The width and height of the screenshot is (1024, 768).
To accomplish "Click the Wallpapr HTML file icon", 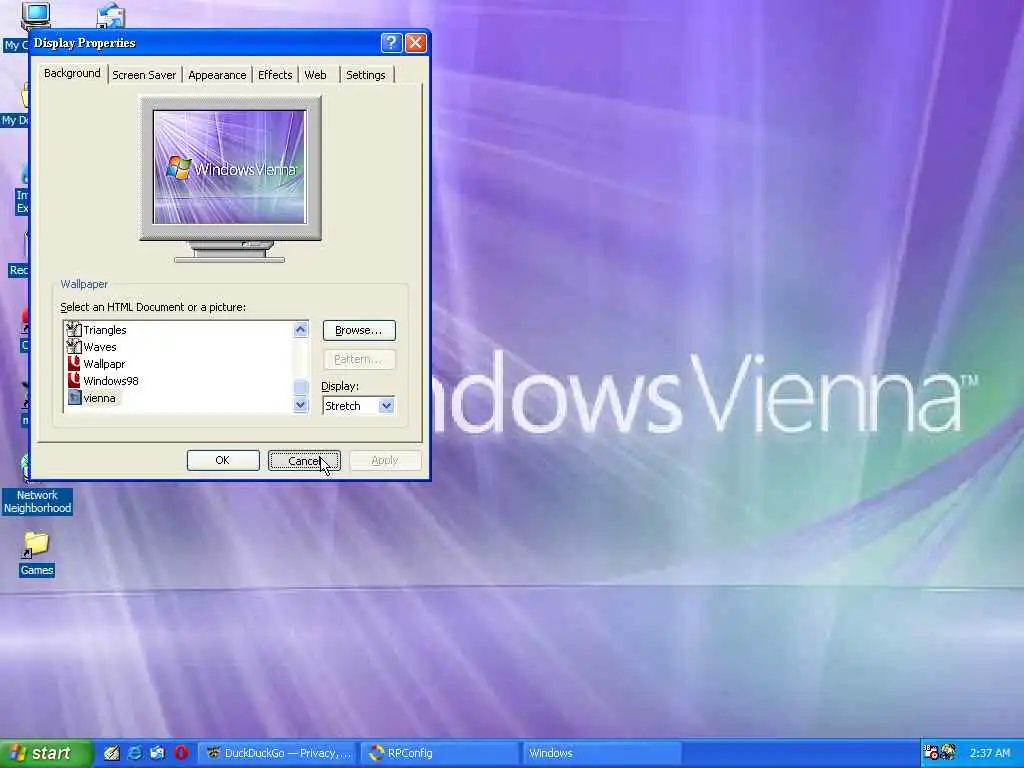I will tap(74, 364).
